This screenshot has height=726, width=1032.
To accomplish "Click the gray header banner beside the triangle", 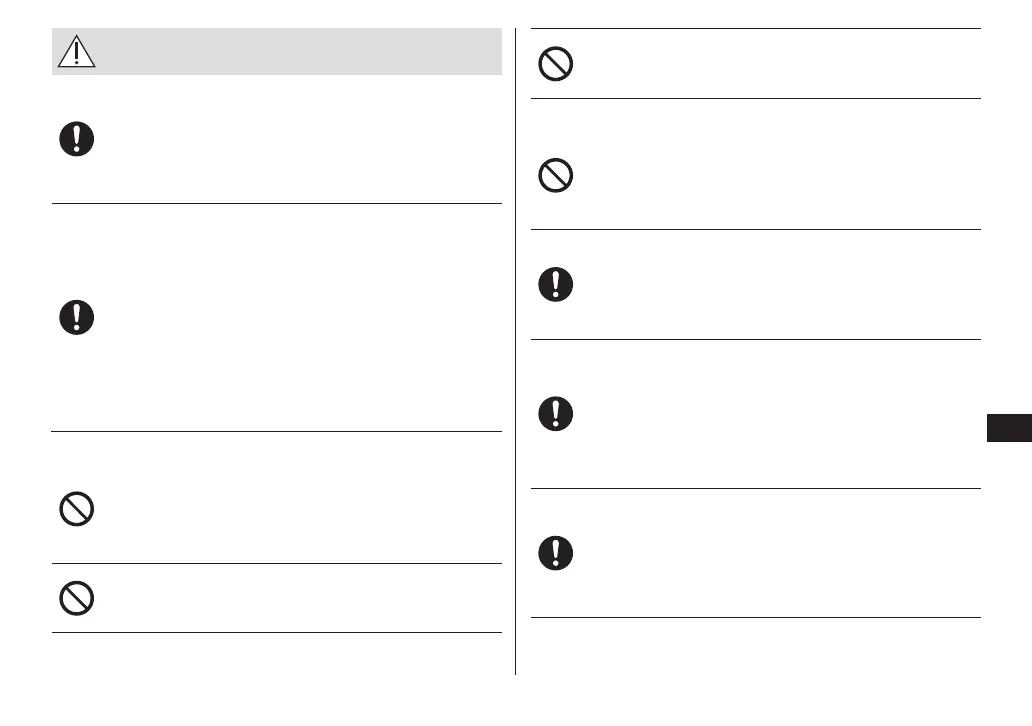I will point(300,51).
